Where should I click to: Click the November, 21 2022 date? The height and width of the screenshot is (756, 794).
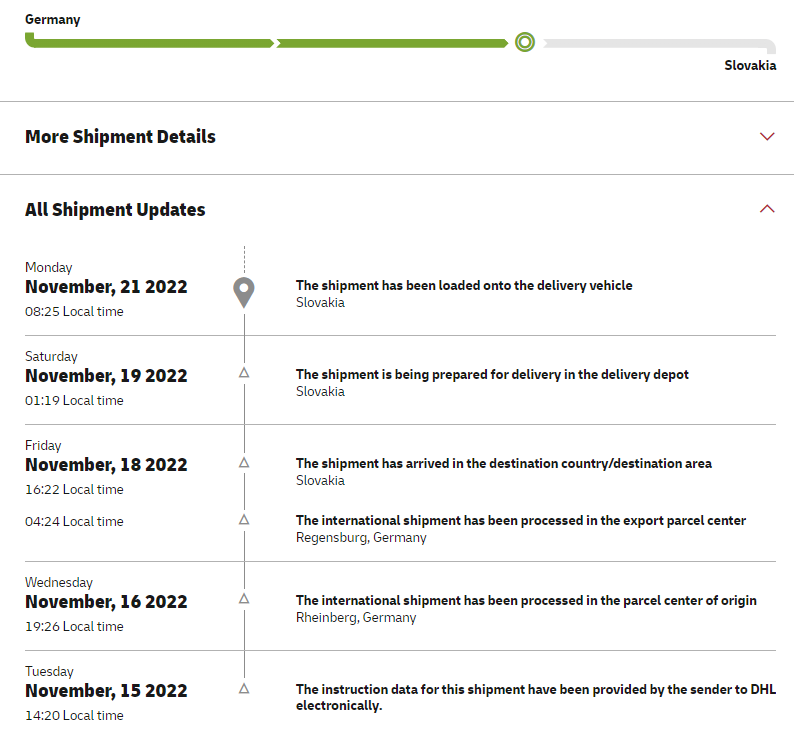(x=106, y=287)
